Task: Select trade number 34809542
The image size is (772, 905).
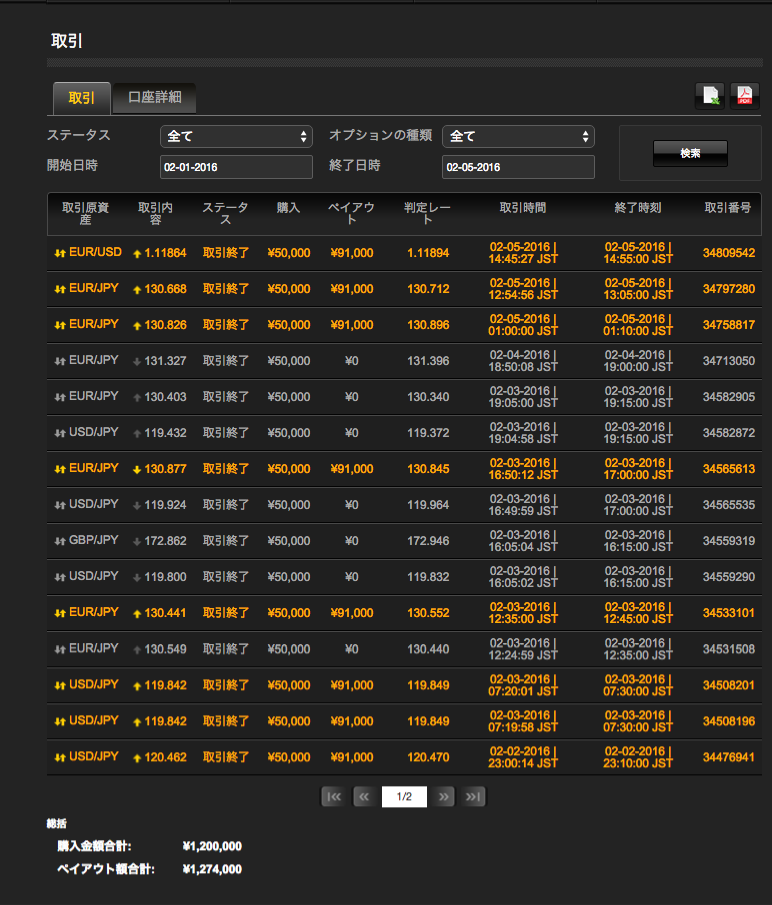Action: point(729,253)
